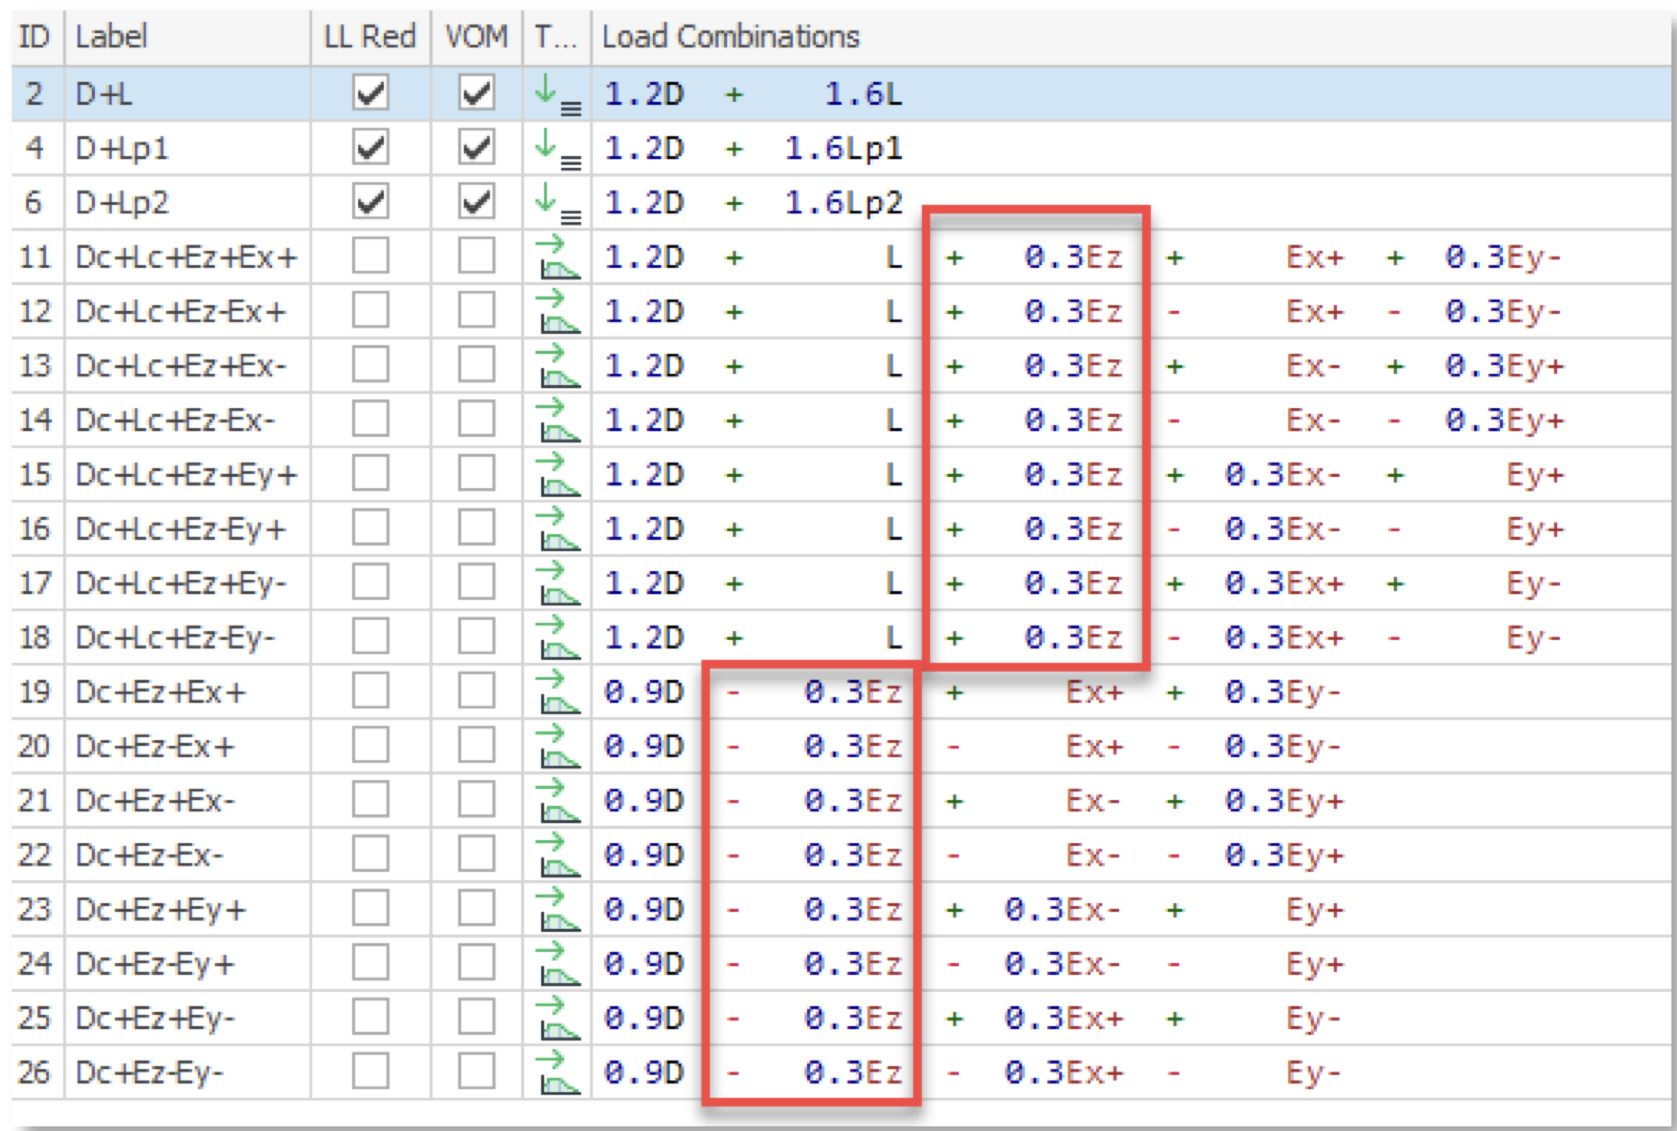Click lateral type icon for row ID 11
Screen dimensions: 1677x1131
click(557, 258)
